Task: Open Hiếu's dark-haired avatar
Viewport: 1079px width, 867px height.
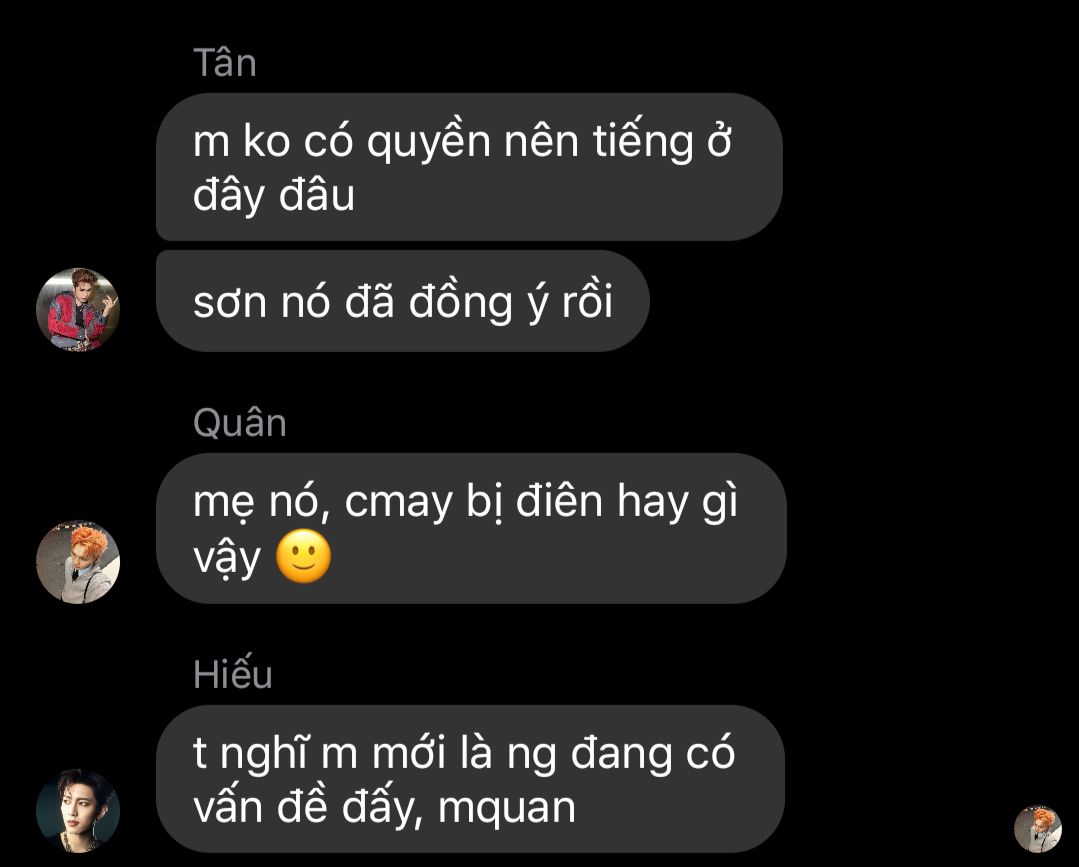Action: pyautogui.click(x=78, y=811)
